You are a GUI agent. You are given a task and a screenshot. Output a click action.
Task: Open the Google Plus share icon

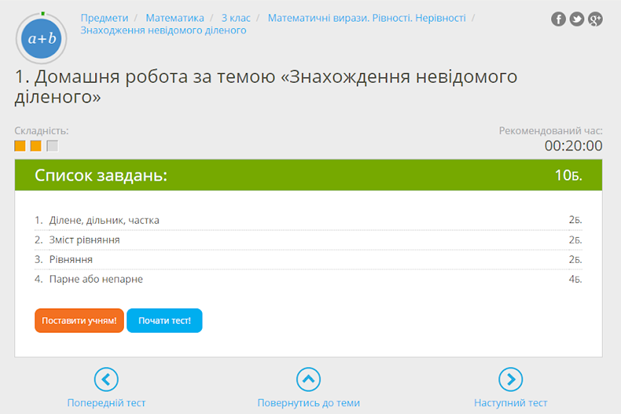(595, 19)
